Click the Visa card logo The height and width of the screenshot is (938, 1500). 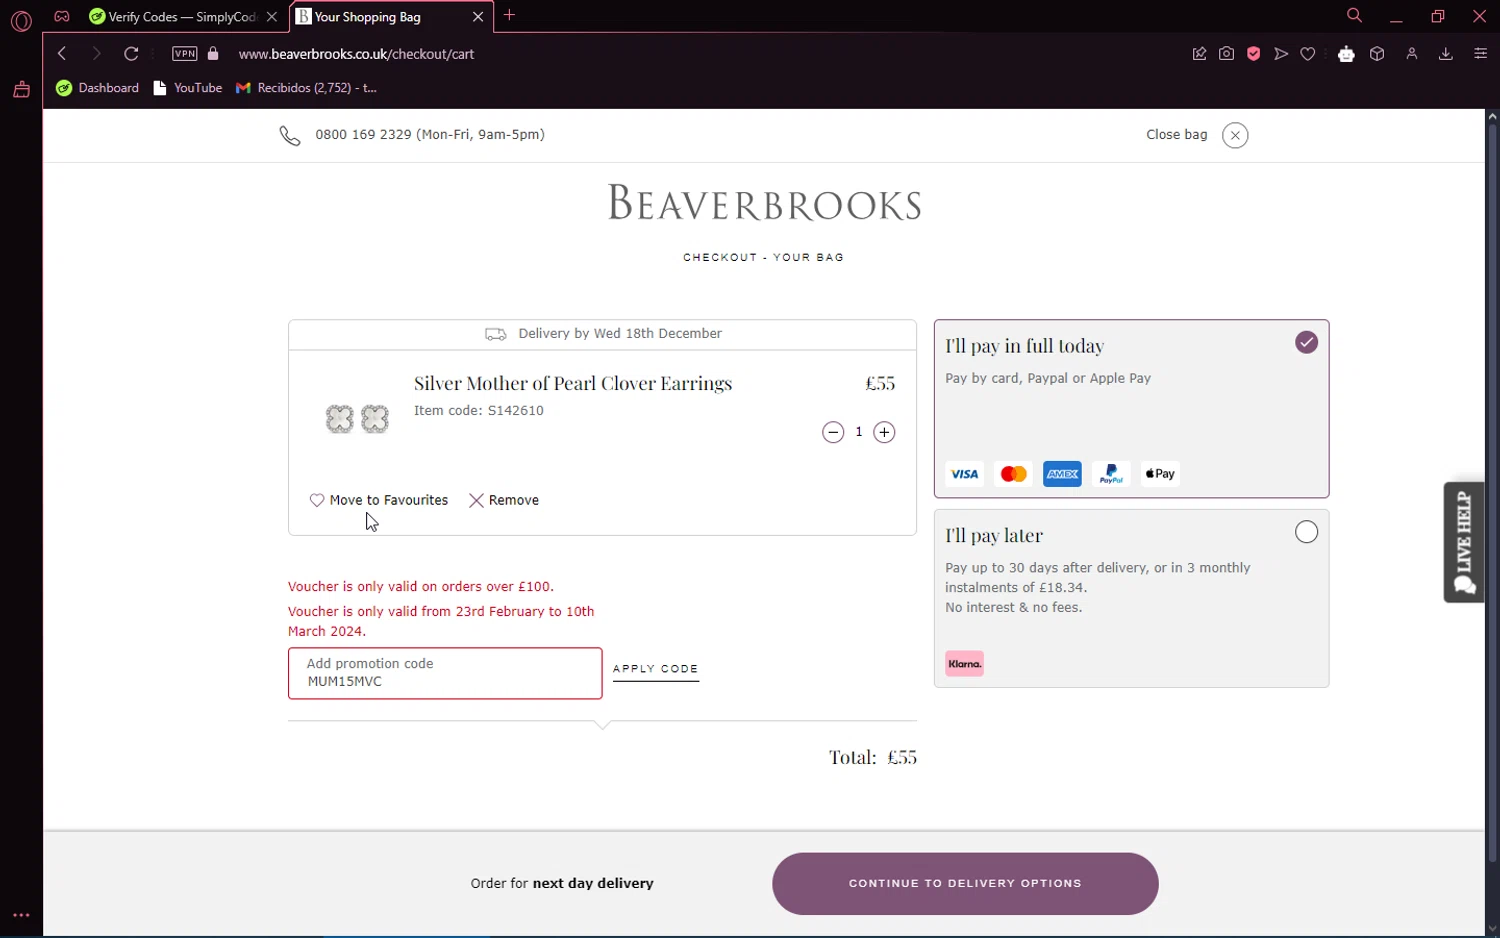(x=964, y=474)
